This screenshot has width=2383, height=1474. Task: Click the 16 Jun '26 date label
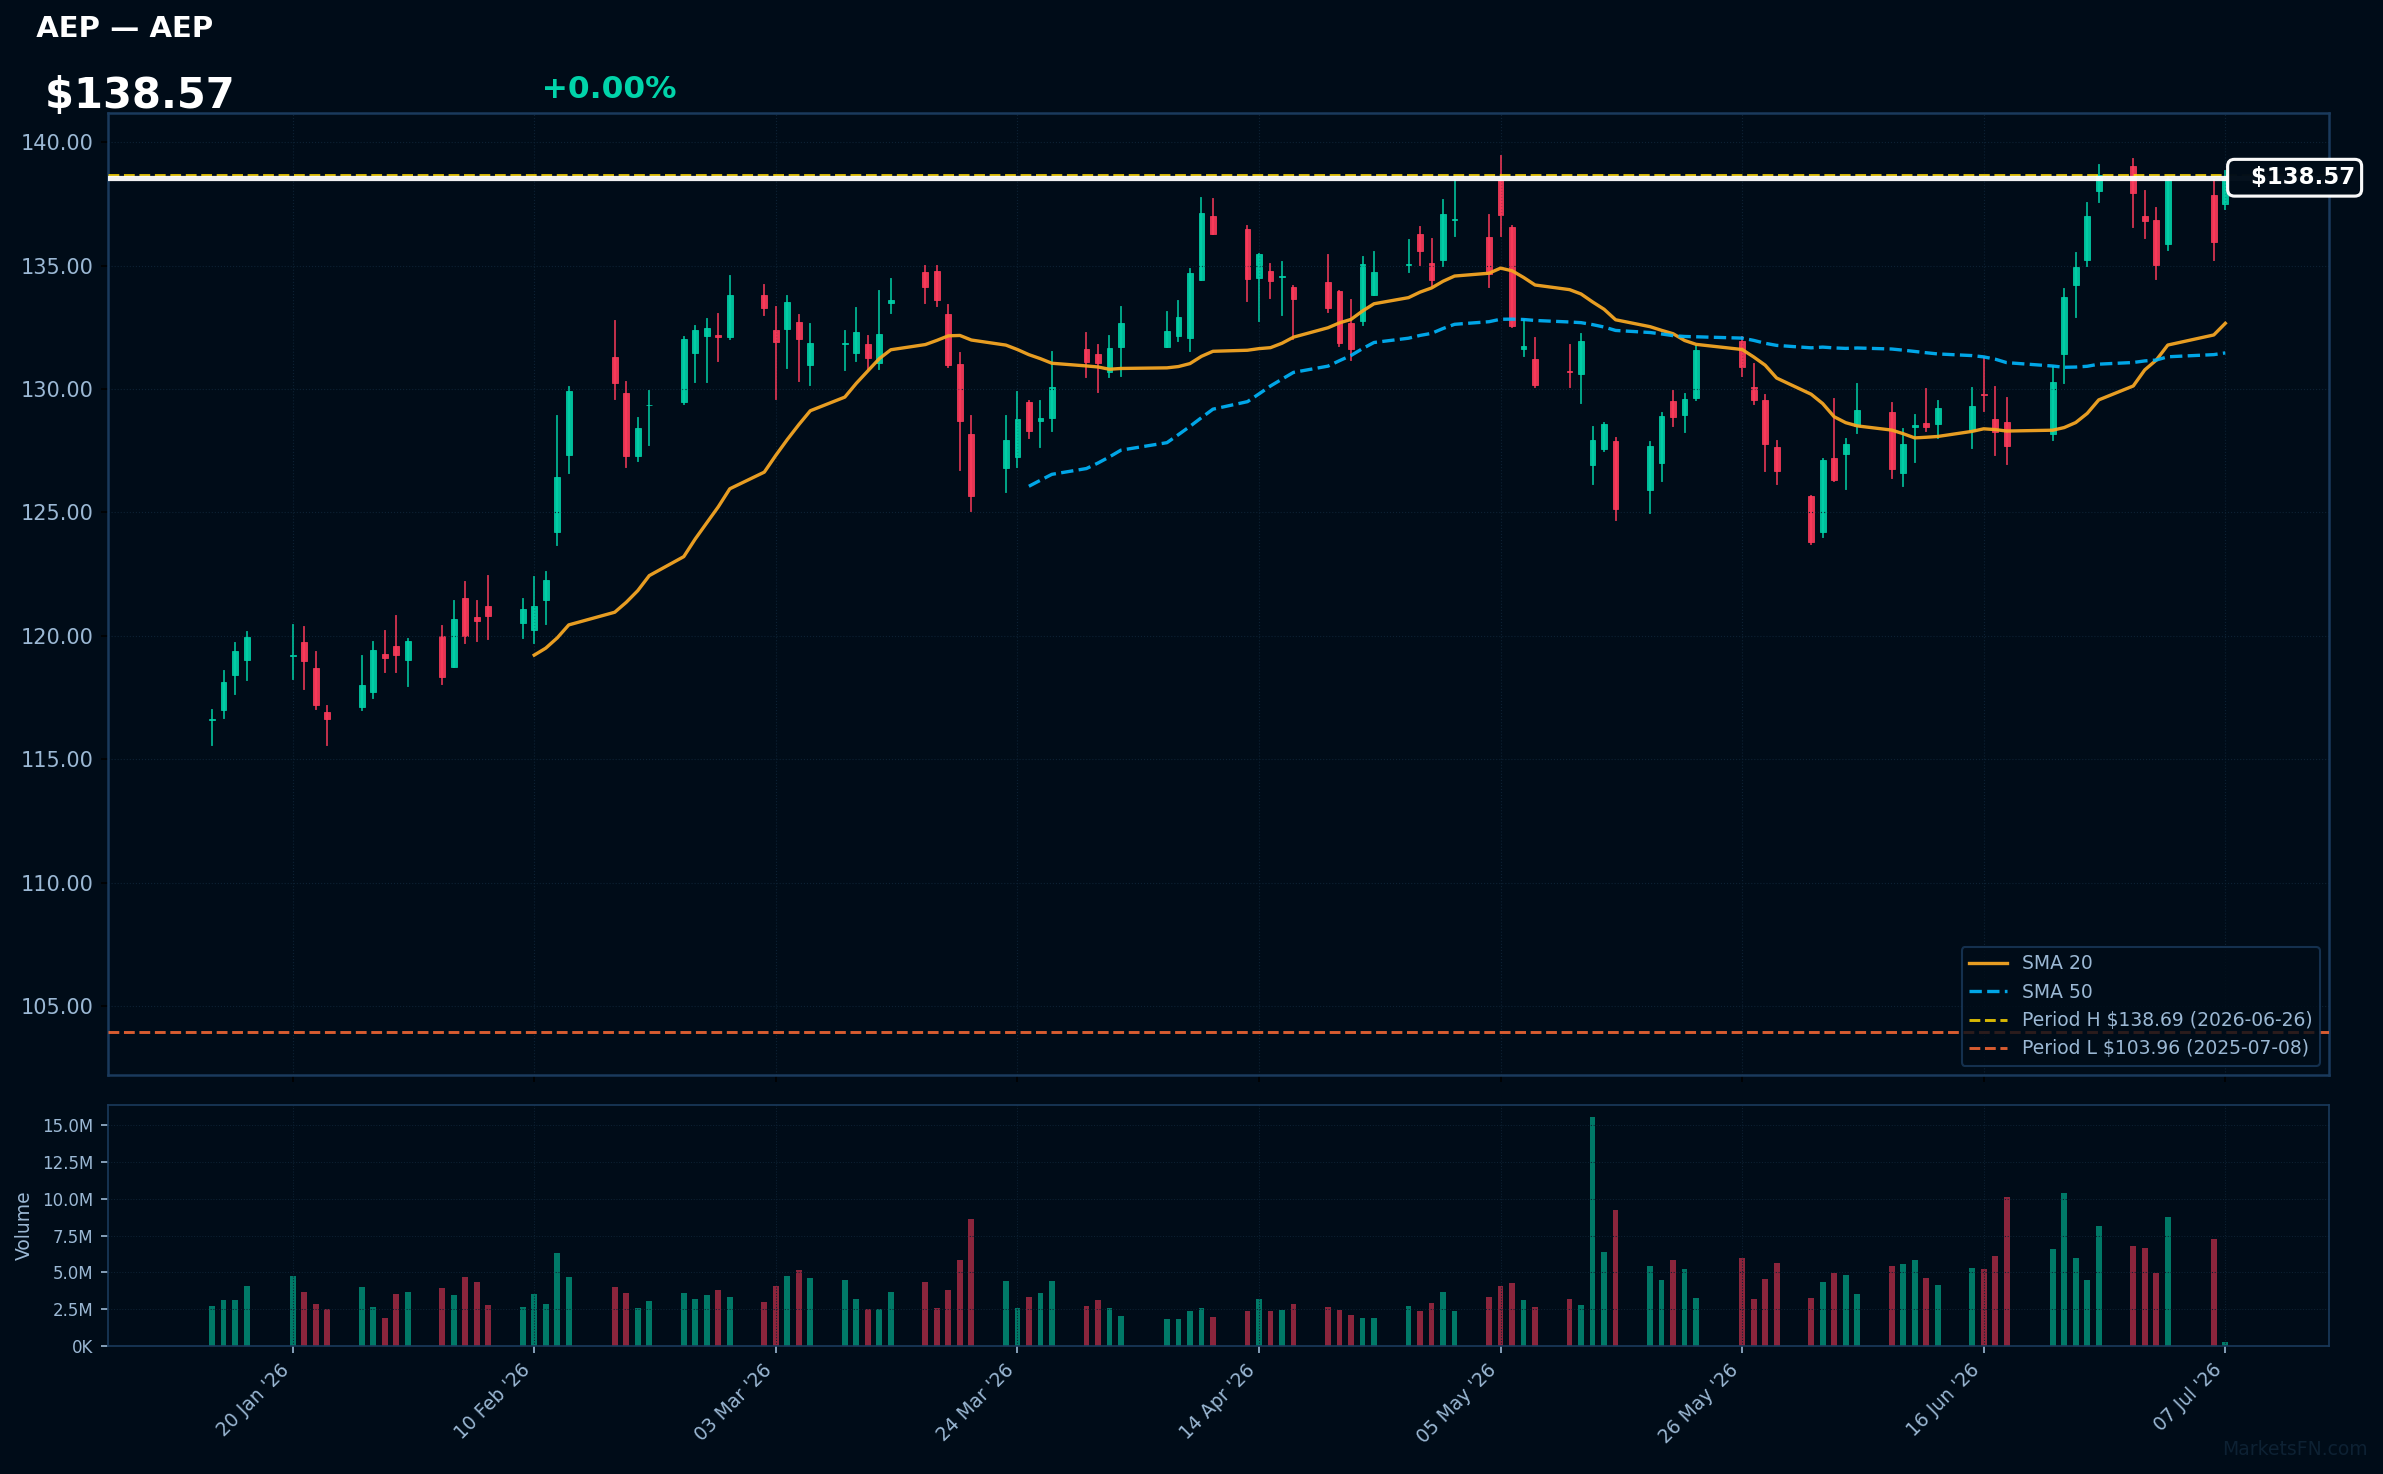click(x=1941, y=1400)
